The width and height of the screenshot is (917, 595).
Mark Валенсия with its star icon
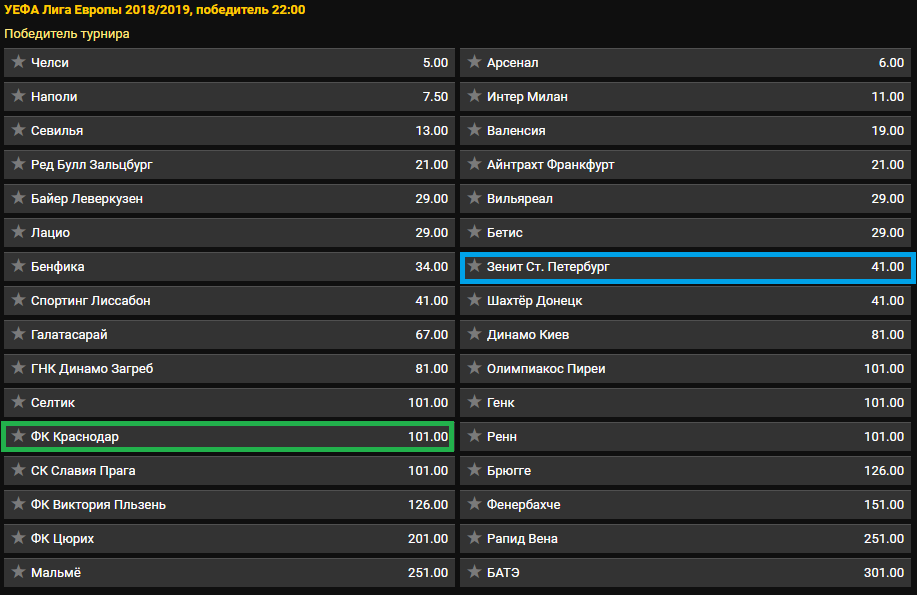coord(474,130)
